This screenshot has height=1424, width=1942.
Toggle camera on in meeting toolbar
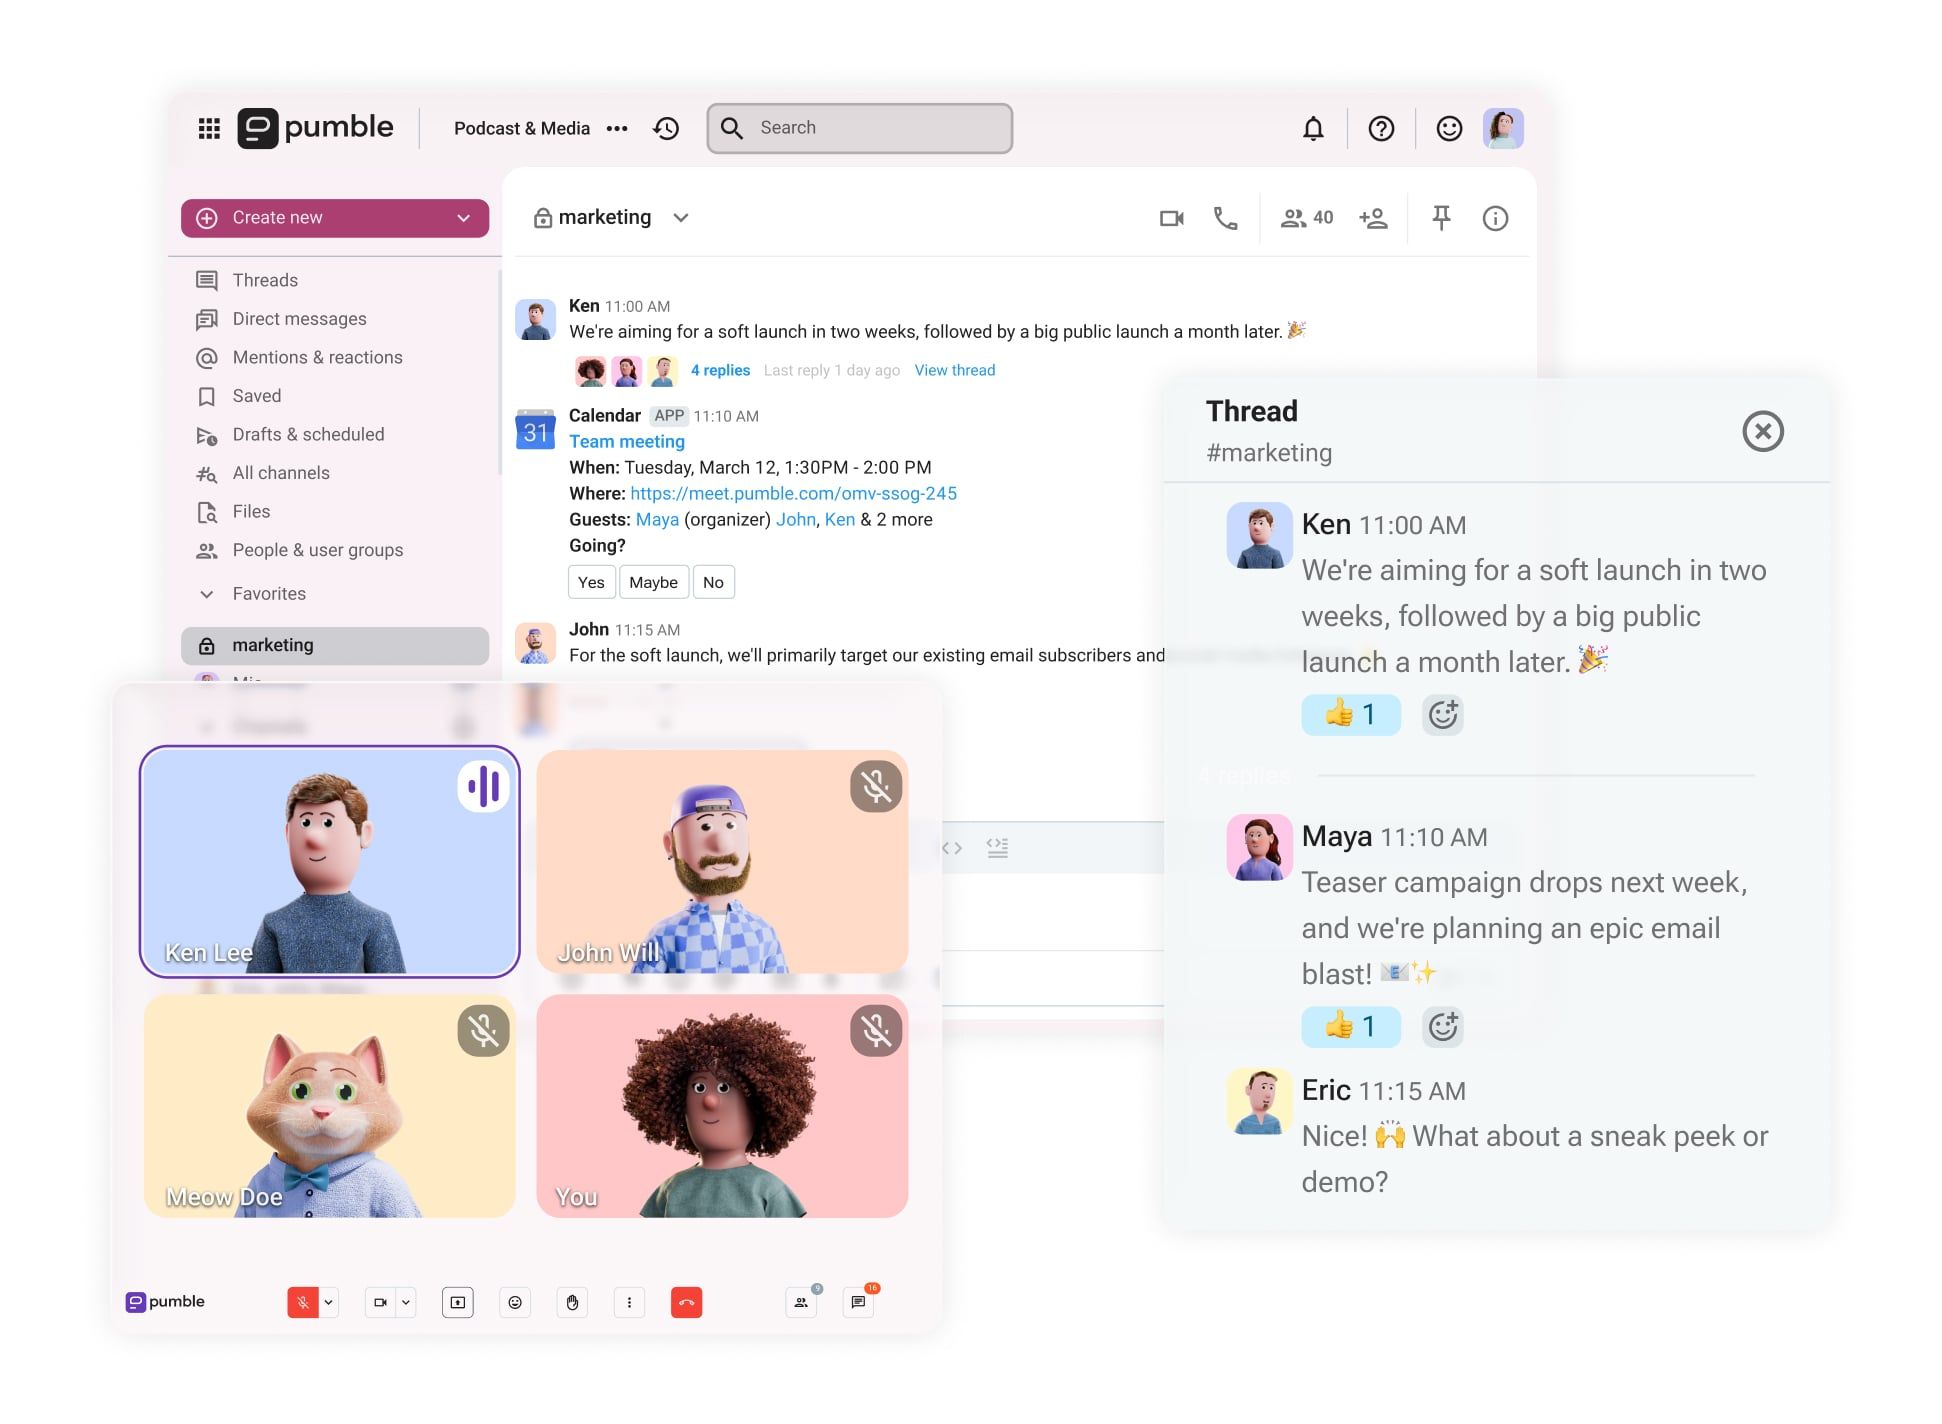(x=380, y=1302)
